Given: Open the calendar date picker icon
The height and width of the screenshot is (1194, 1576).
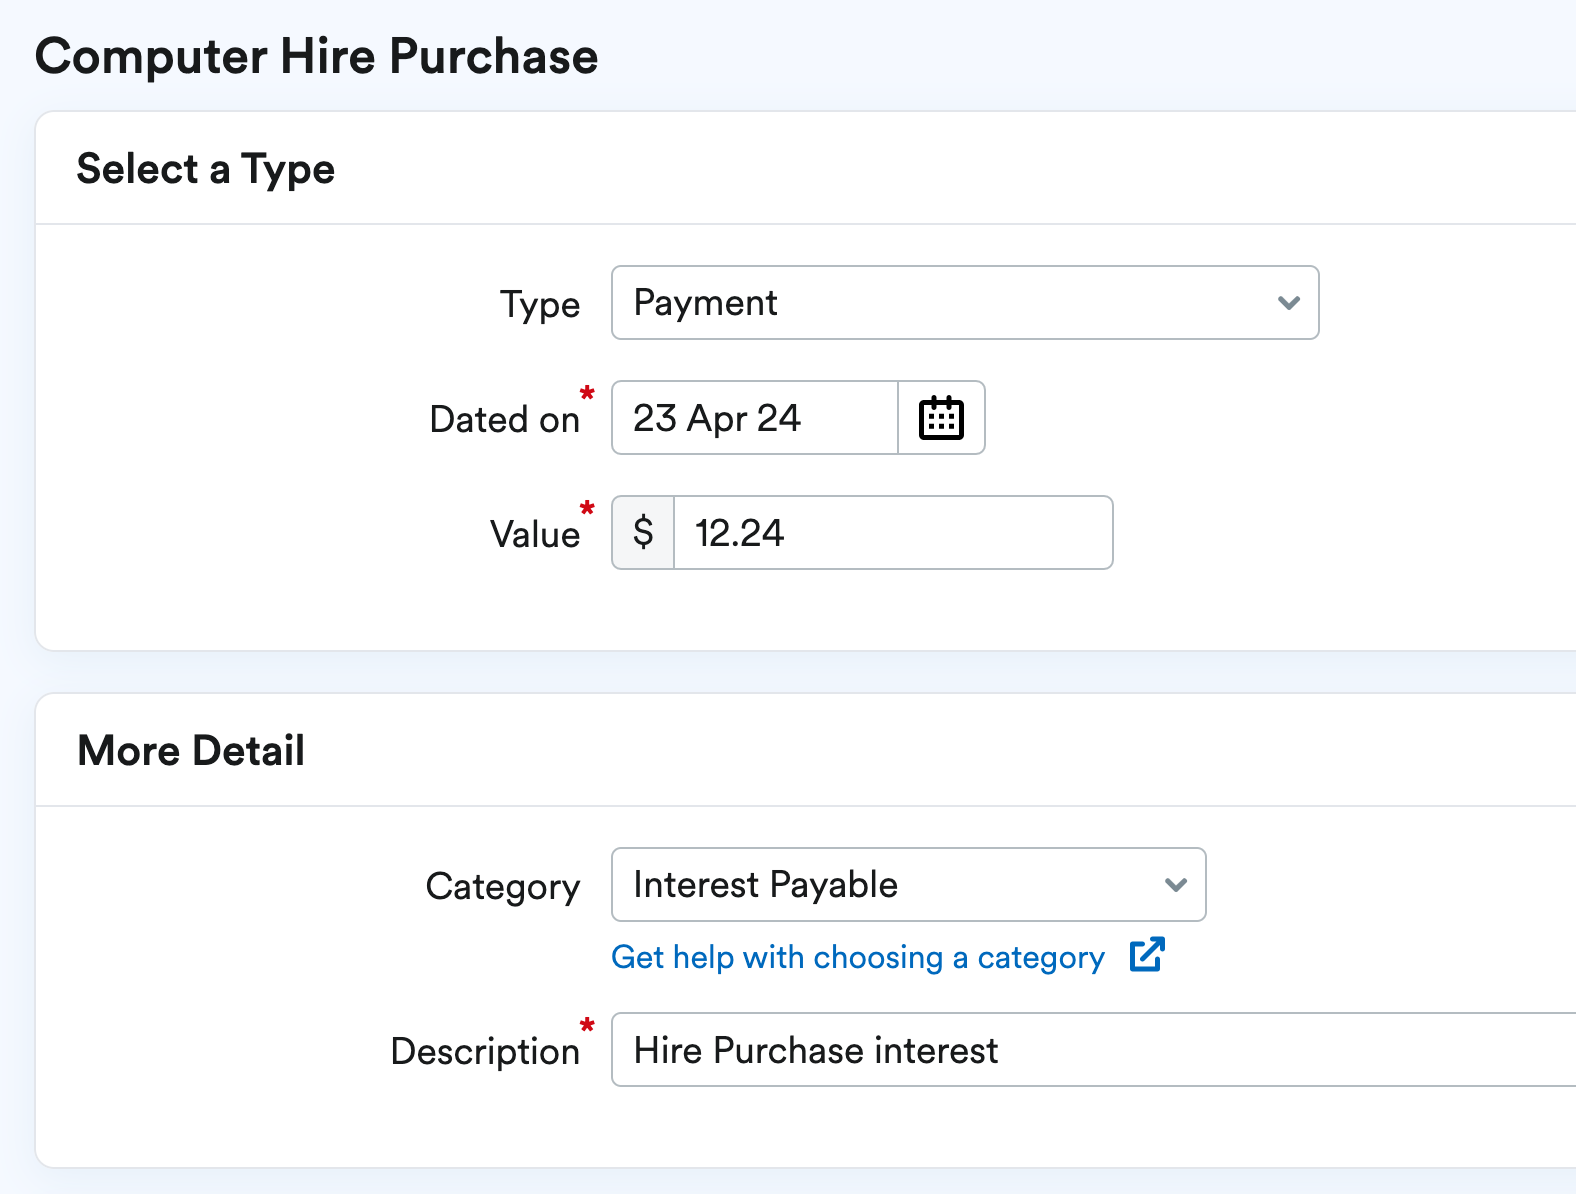Looking at the screenshot, I should [940, 418].
